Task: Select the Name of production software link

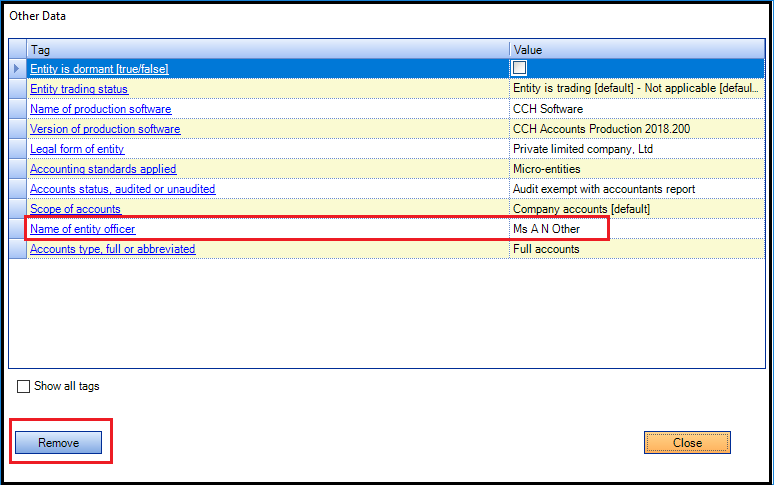Action: point(100,109)
